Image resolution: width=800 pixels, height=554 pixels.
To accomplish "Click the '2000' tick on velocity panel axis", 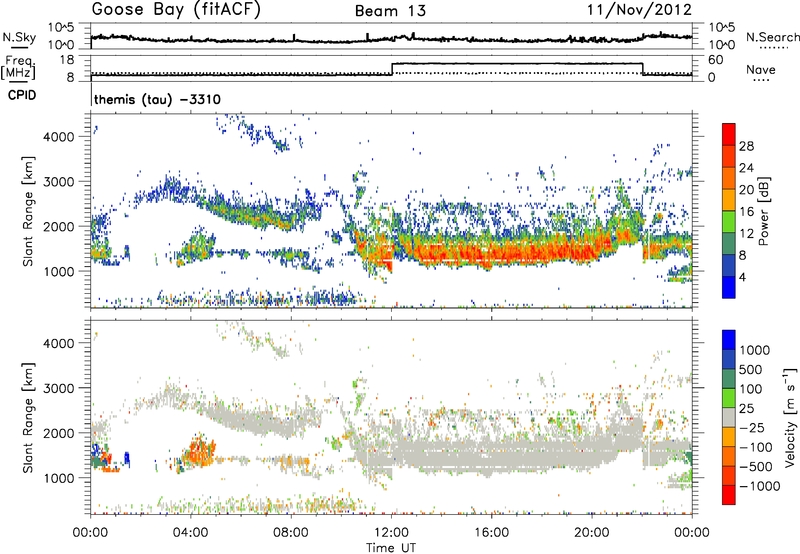I will [59, 433].
